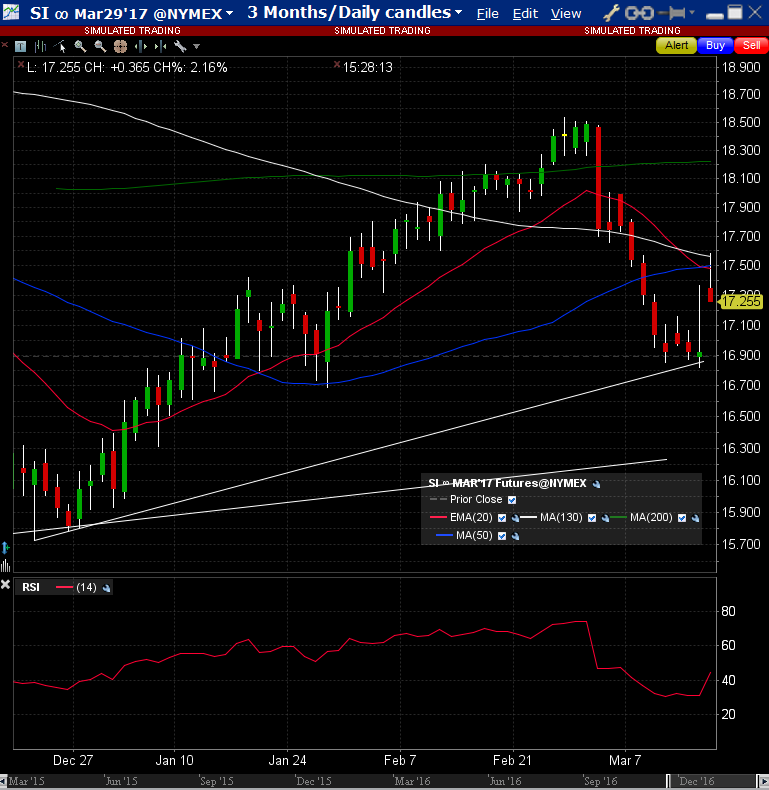769x790 pixels.
Task: Click the yellow Alert button
Action: click(677, 46)
